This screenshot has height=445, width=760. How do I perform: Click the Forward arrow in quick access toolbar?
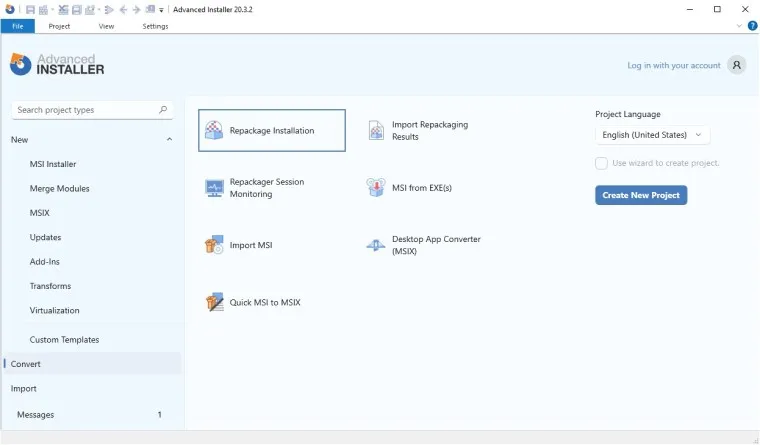[x=136, y=10]
